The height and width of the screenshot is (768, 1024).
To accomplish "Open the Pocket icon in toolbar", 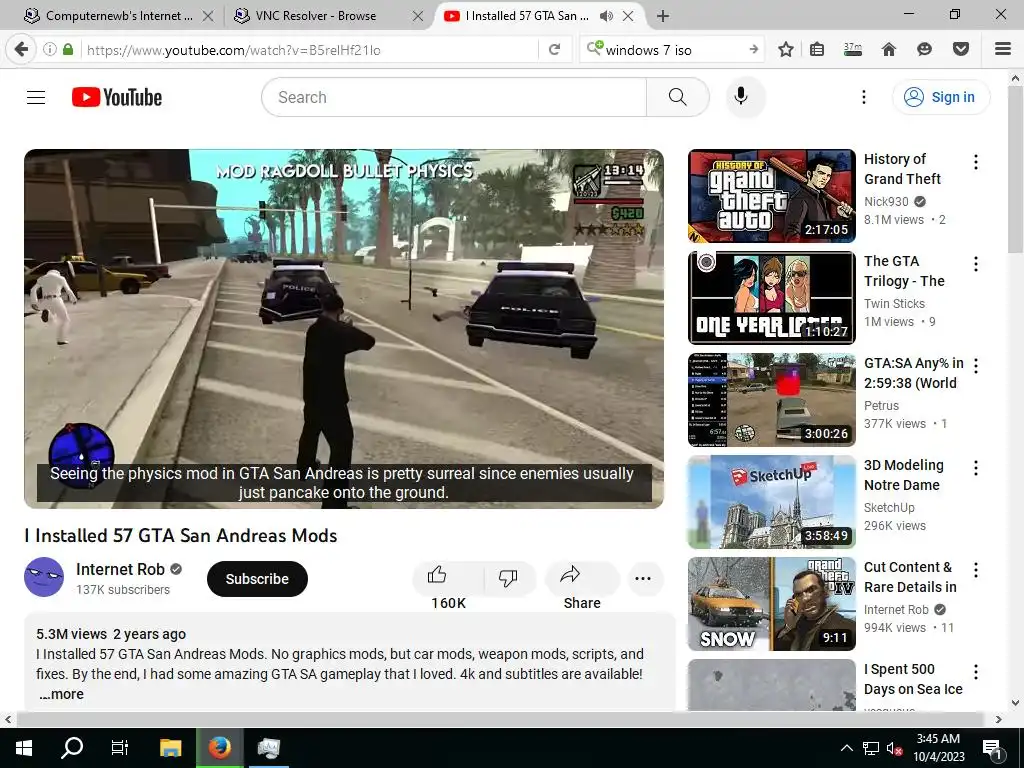I will [961, 50].
